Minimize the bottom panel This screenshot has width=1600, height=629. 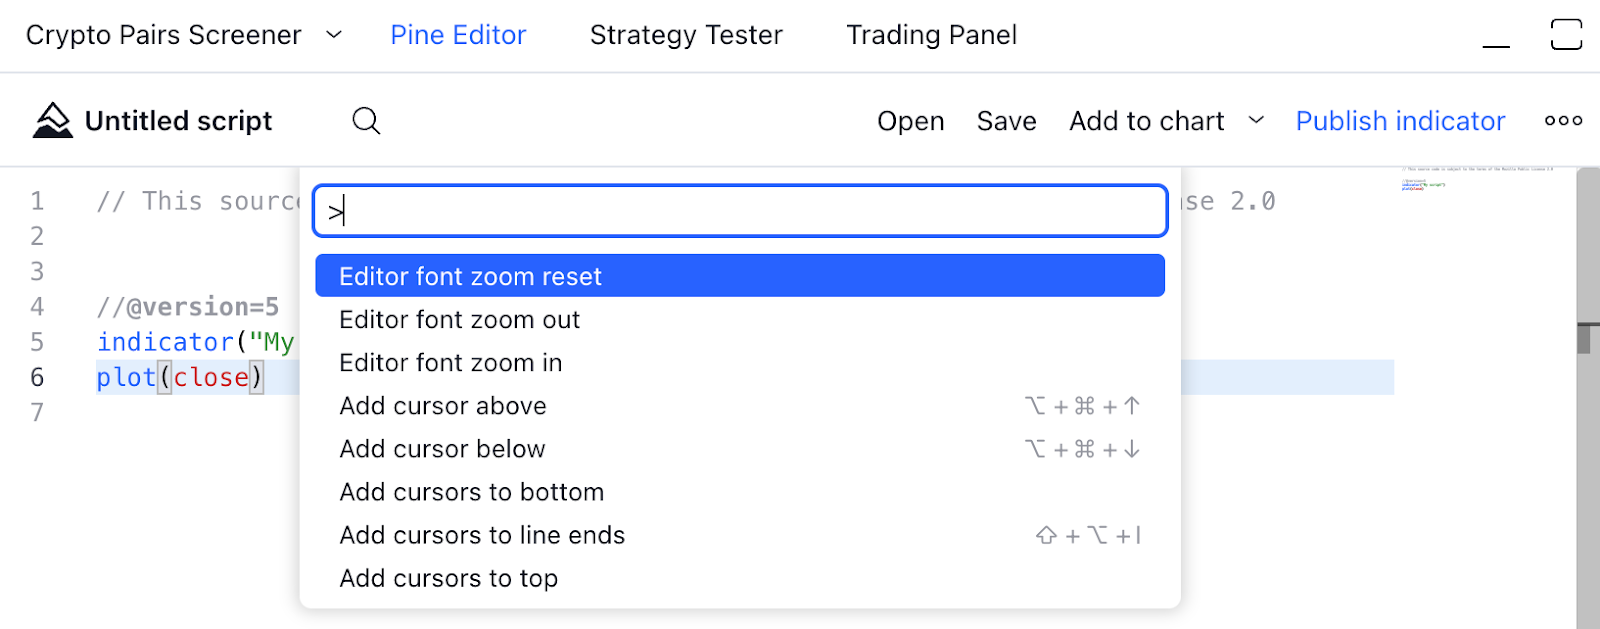[1496, 36]
